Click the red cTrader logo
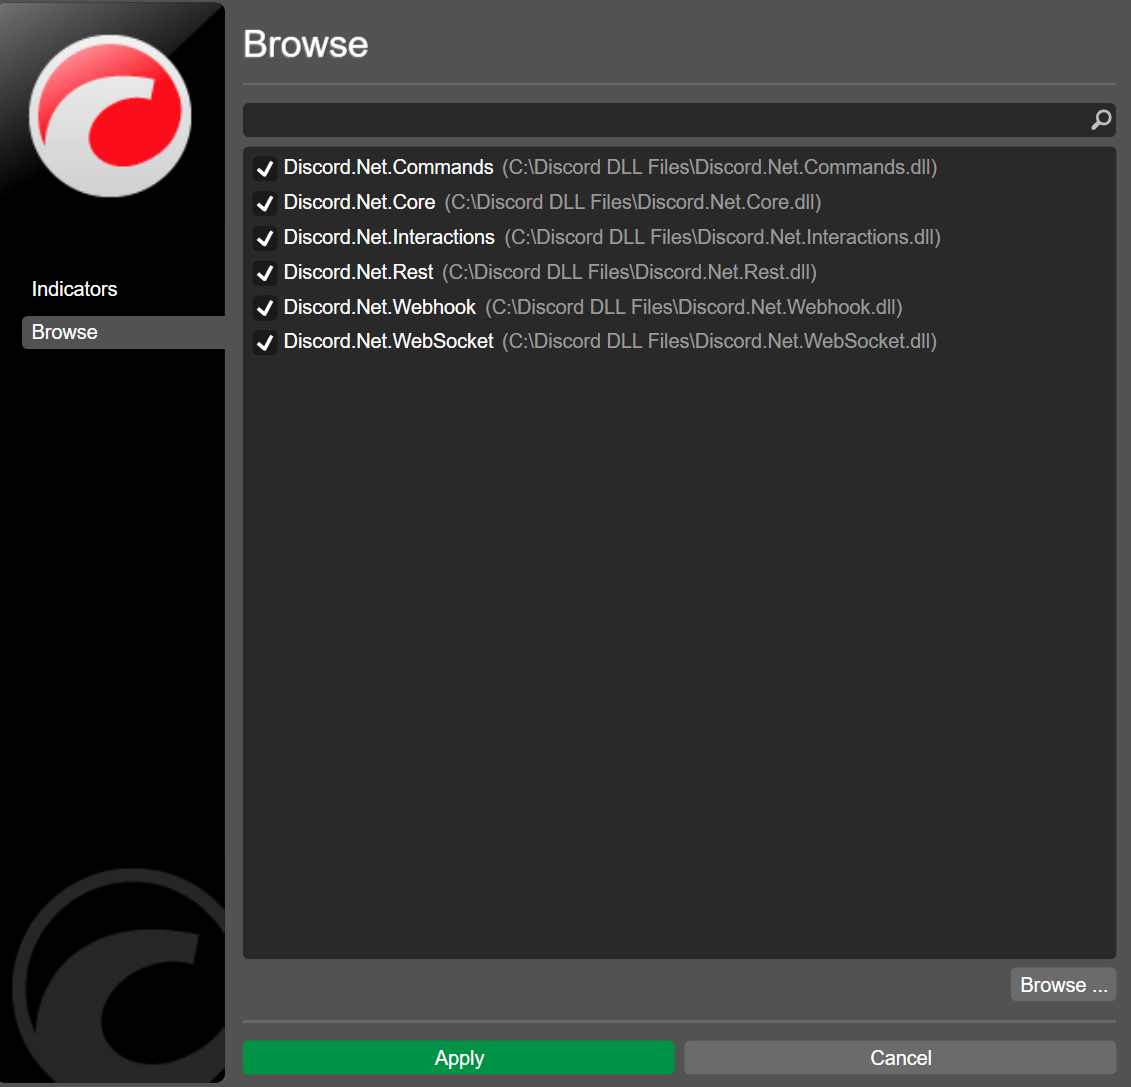Screen dimensions: 1131x1087 point(110,115)
